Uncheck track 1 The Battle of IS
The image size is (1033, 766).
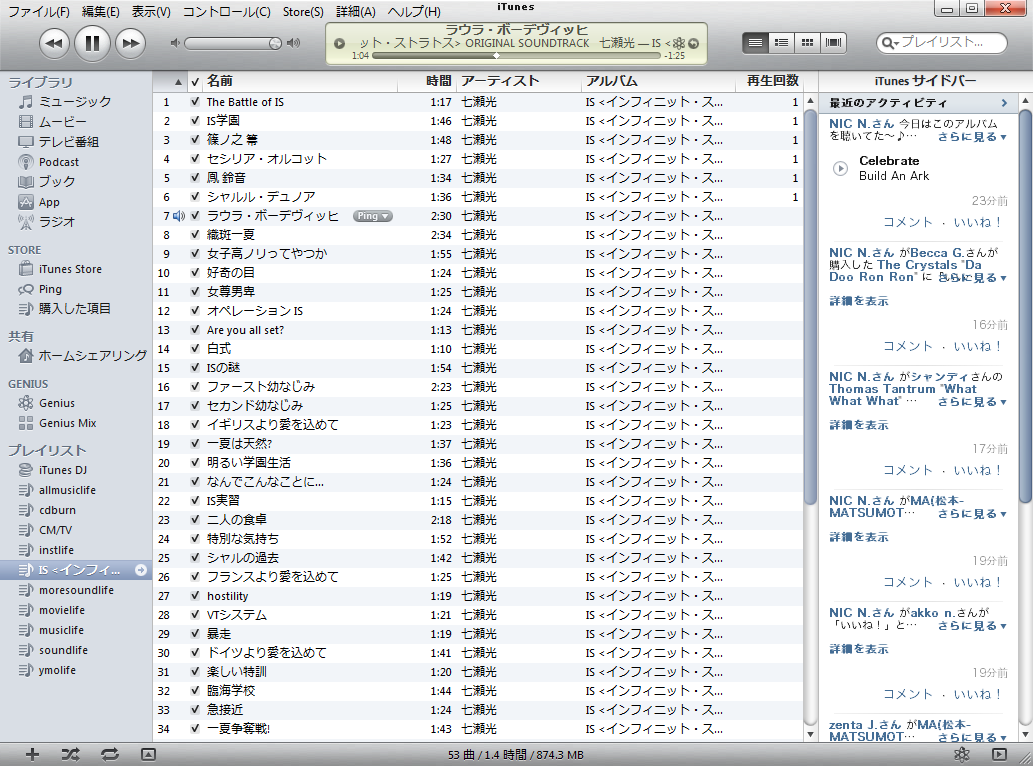(195, 102)
